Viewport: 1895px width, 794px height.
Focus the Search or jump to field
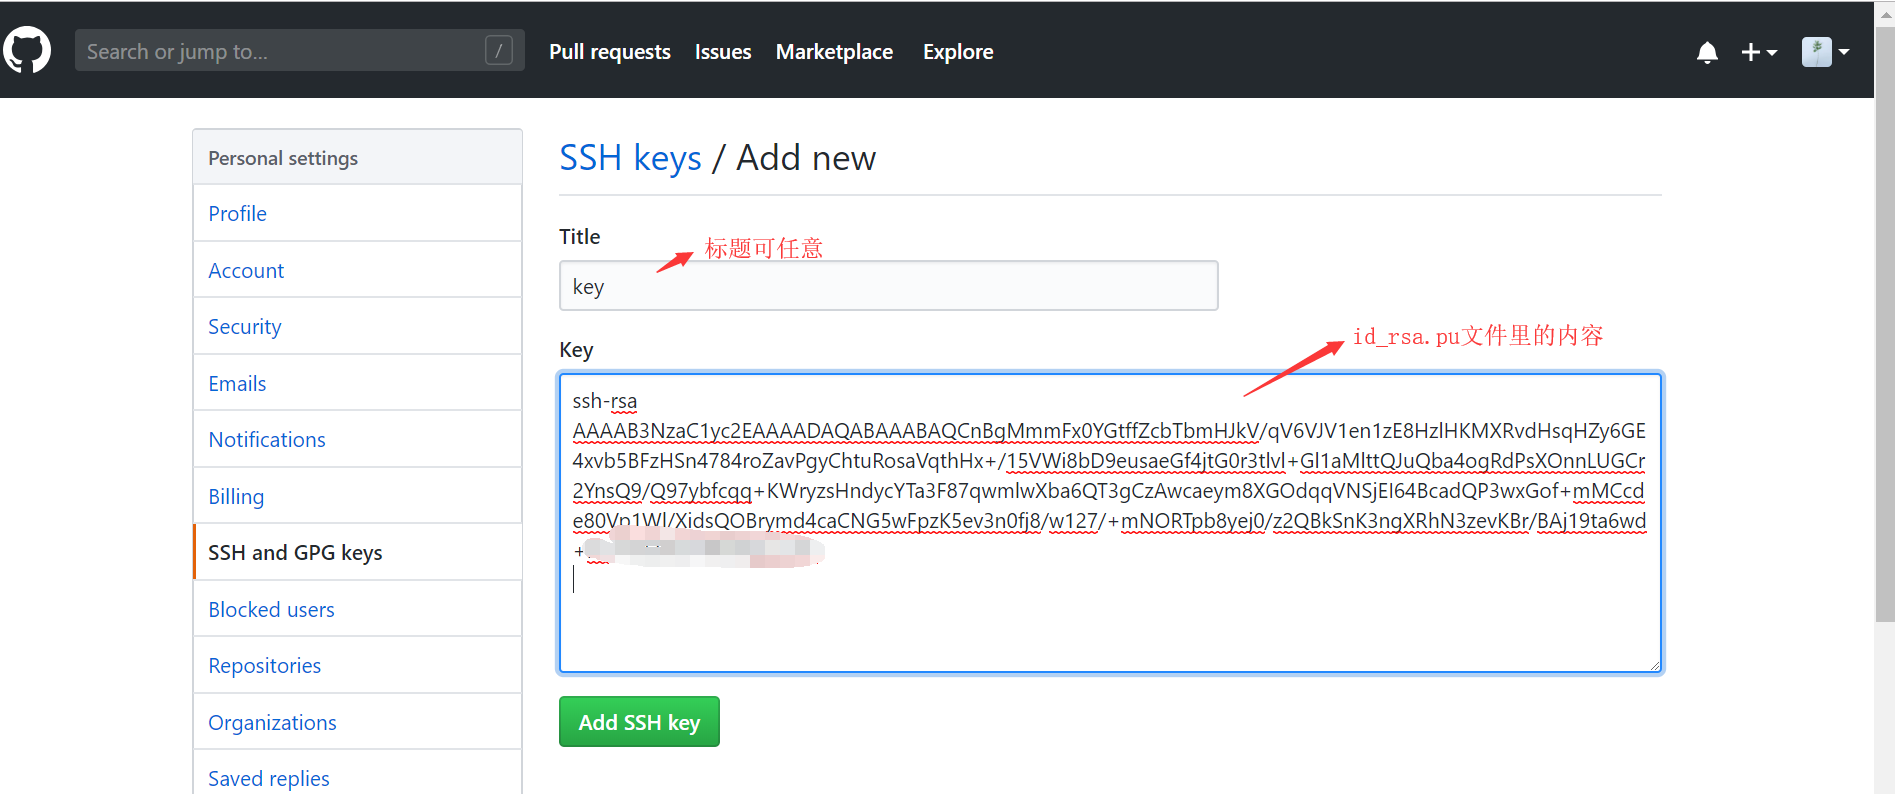coord(299,50)
